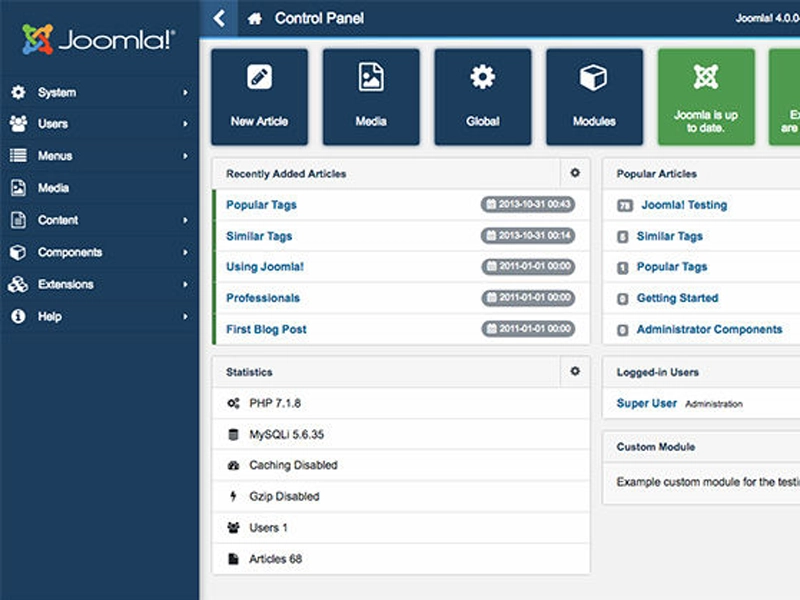Screen dimensions: 800x600
Task: Open the Similar Tags recent article
Action: coord(259,236)
